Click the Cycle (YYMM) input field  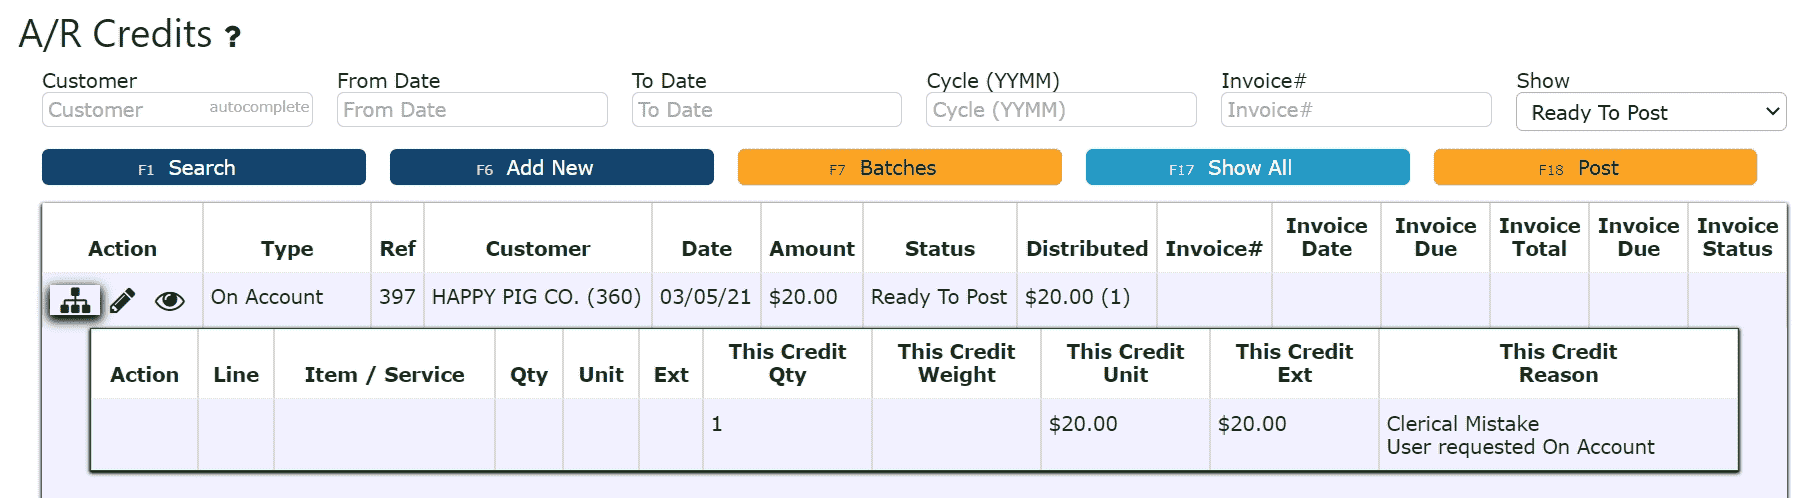pyautogui.click(x=1062, y=109)
